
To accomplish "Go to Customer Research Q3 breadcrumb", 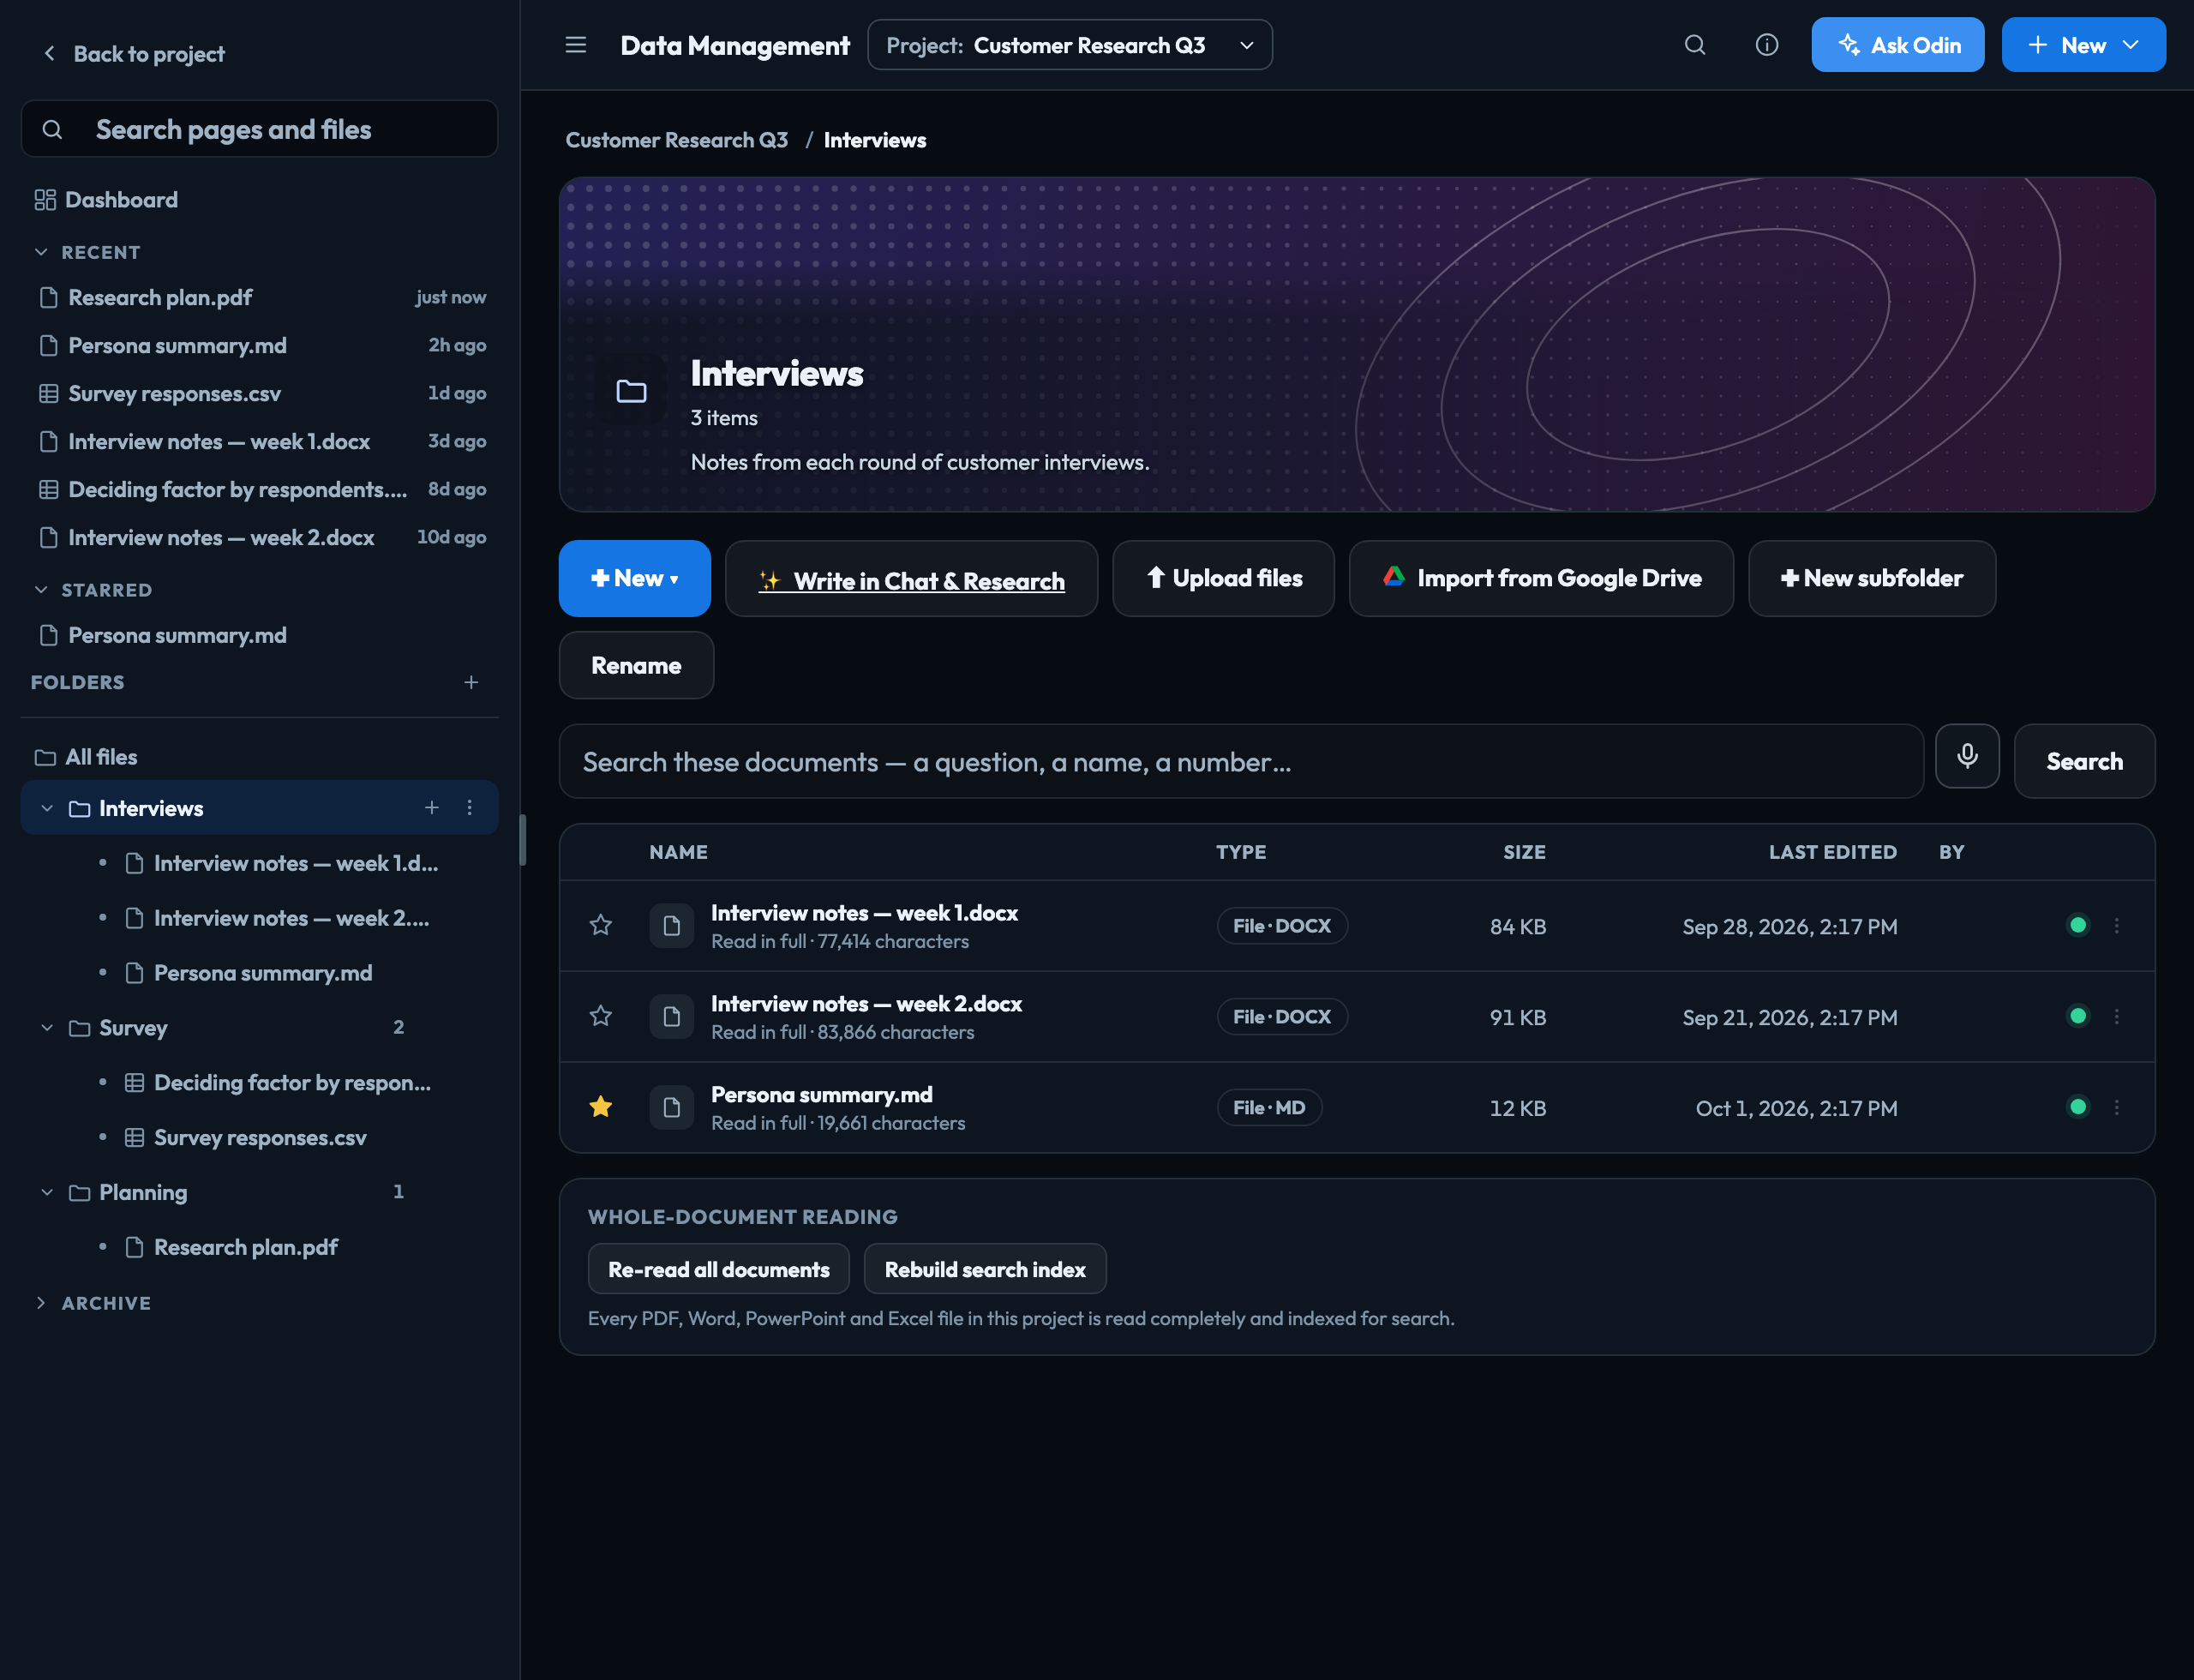I will pos(676,140).
